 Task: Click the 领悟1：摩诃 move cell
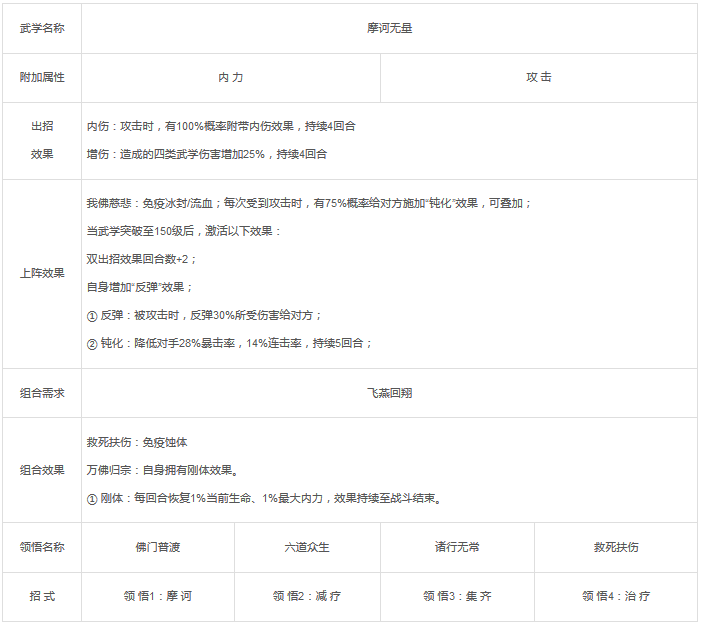tap(158, 597)
